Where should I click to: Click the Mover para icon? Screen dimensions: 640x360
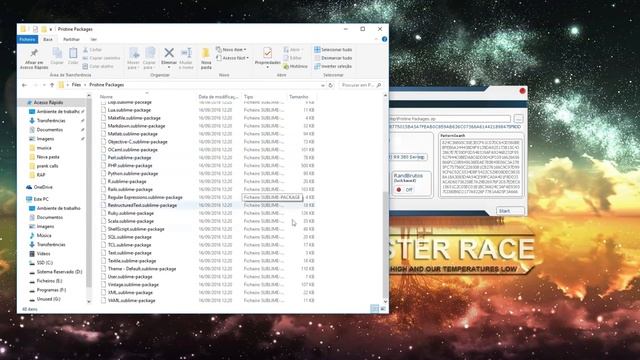[x=133, y=53]
